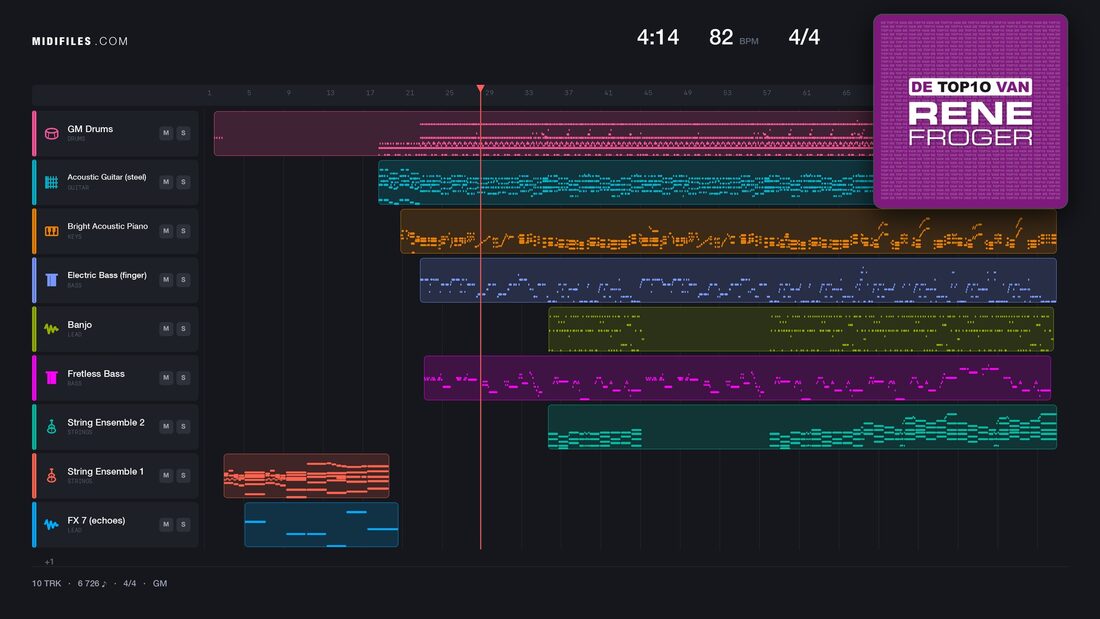Click the String Ensemble 1 icon
The width and height of the screenshot is (1100, 619).
click(x=51, y=476)
